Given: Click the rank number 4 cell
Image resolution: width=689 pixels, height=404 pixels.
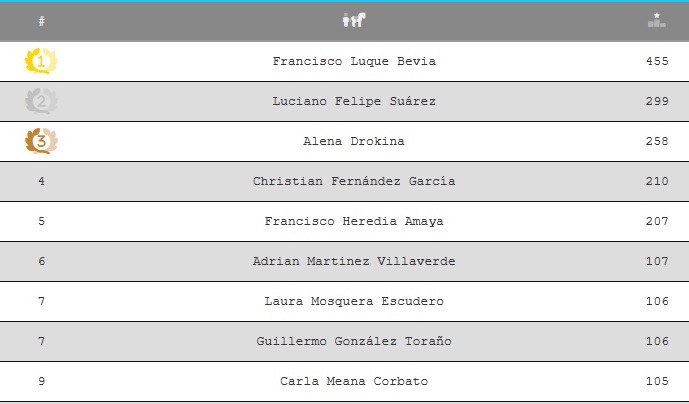Looking at the screenshot, I should [x=41, y=182].
